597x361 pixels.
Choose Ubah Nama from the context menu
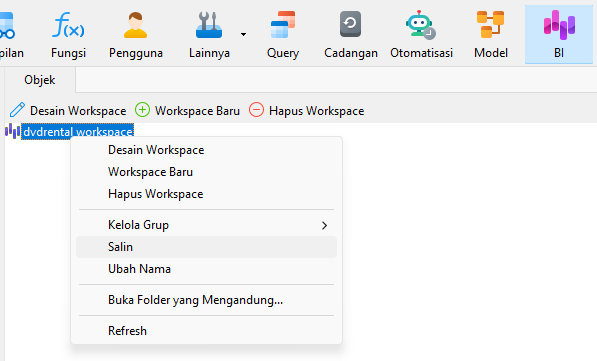[x=206, y=269]
